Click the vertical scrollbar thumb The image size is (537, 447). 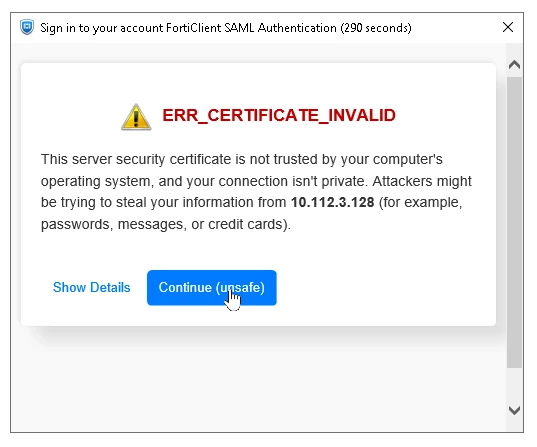tap(514, 222)
